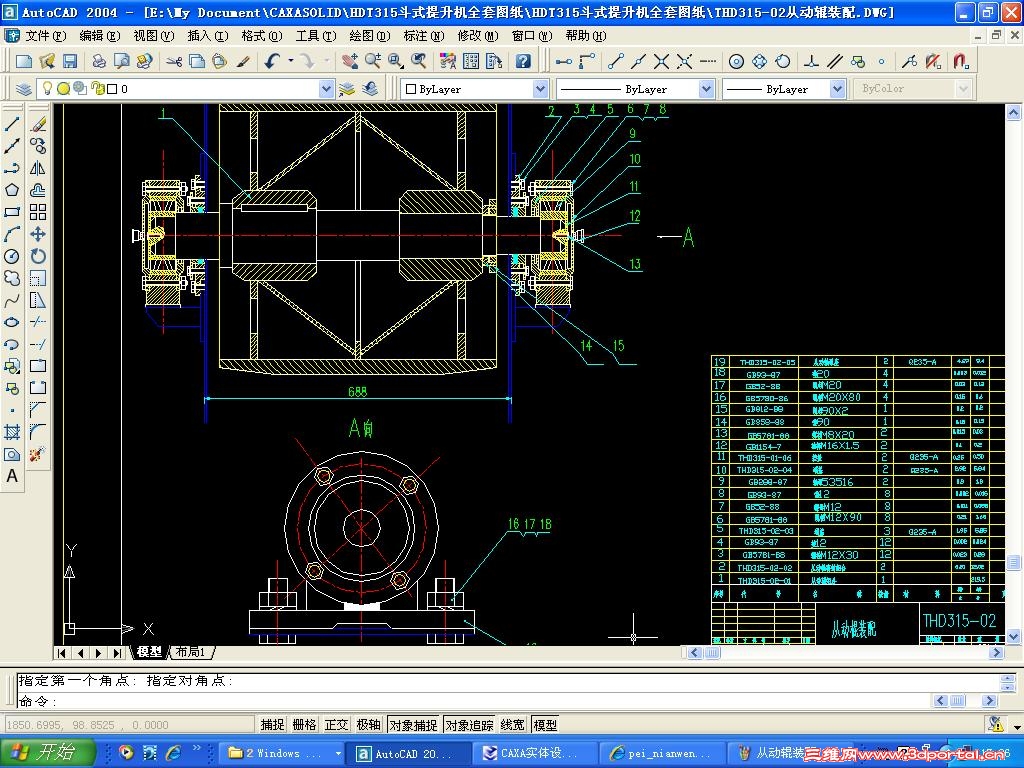Click the horizontal scrollbar right arrow

coord(996,652)
